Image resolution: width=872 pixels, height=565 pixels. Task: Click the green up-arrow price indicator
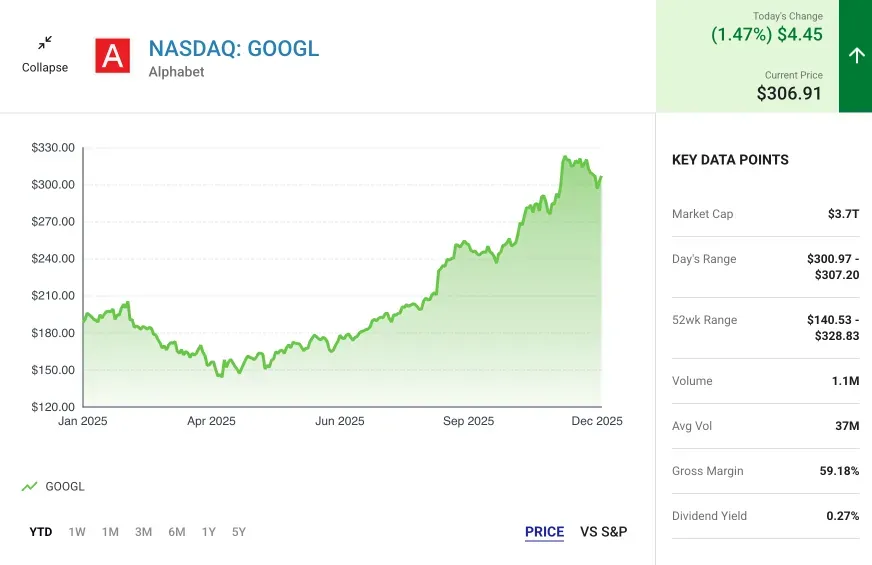click(x=855, y=55)
